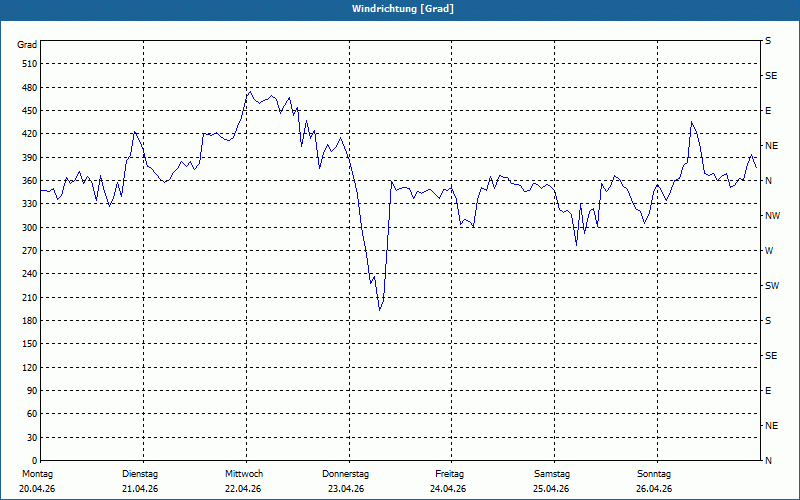Click the "NW" compass label on right axis
Viewport: 800px width, 500px height.
772,216
